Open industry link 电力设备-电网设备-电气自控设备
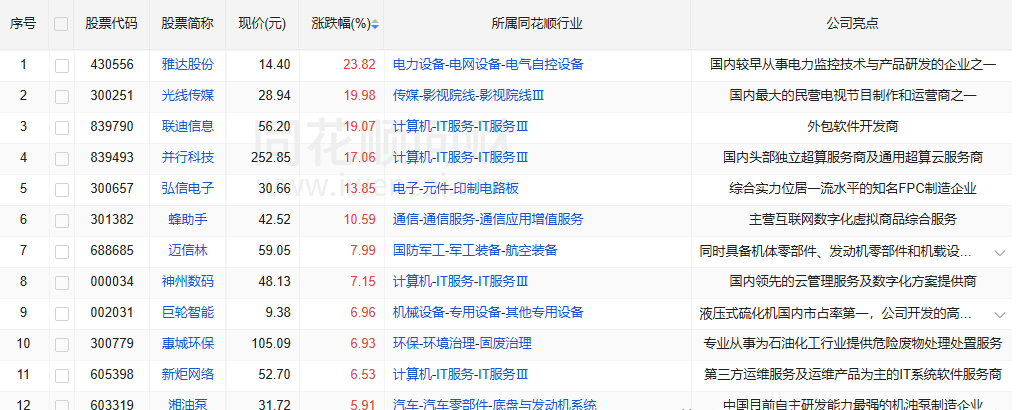1016x410 pixels. coord(488,64)
